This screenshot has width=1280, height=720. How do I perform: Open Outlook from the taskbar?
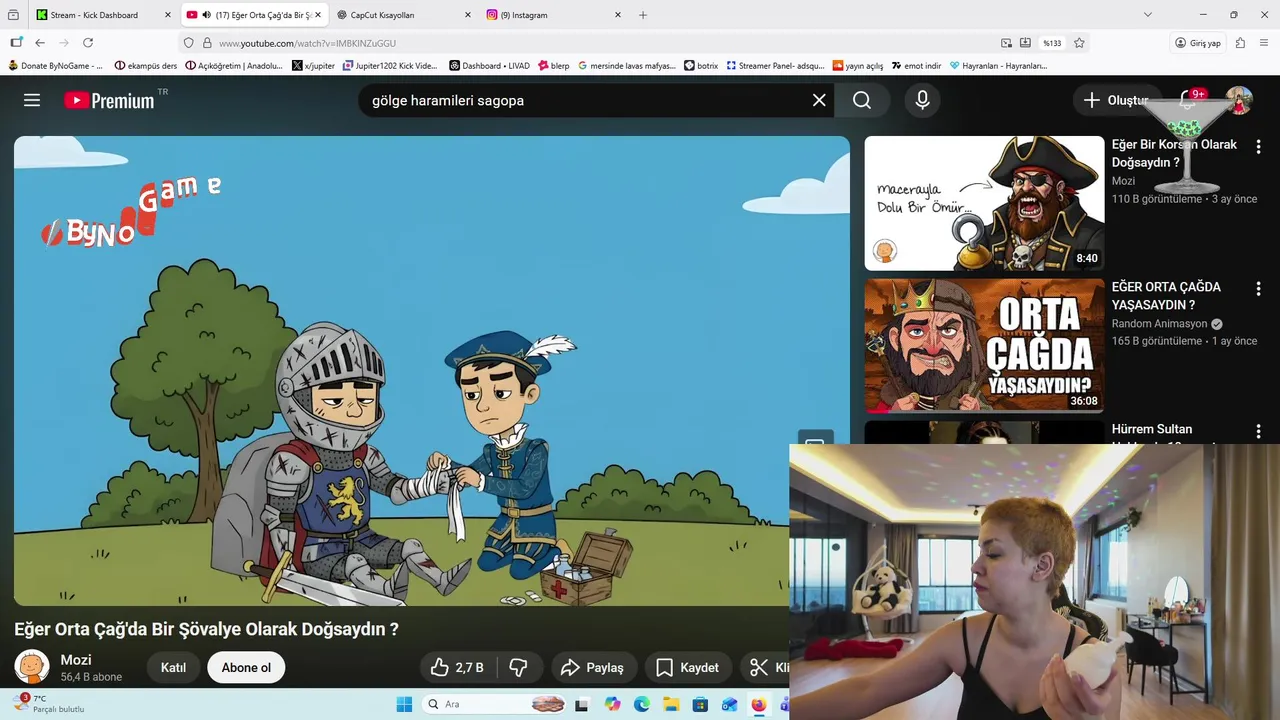729,704
